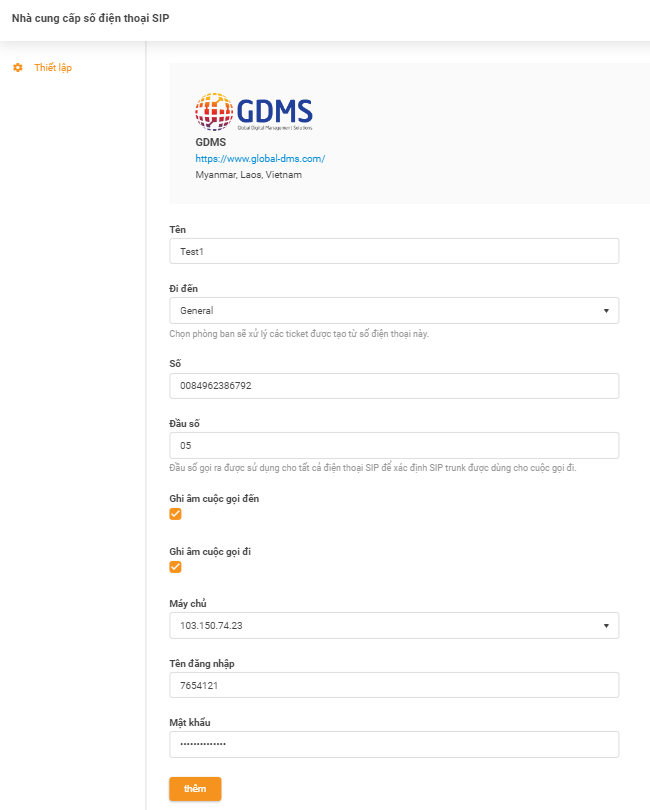The height and width of the screenshot is (810, 650).
Task: Click the GDMS provider name text
Action: click(x=211, y=142)
